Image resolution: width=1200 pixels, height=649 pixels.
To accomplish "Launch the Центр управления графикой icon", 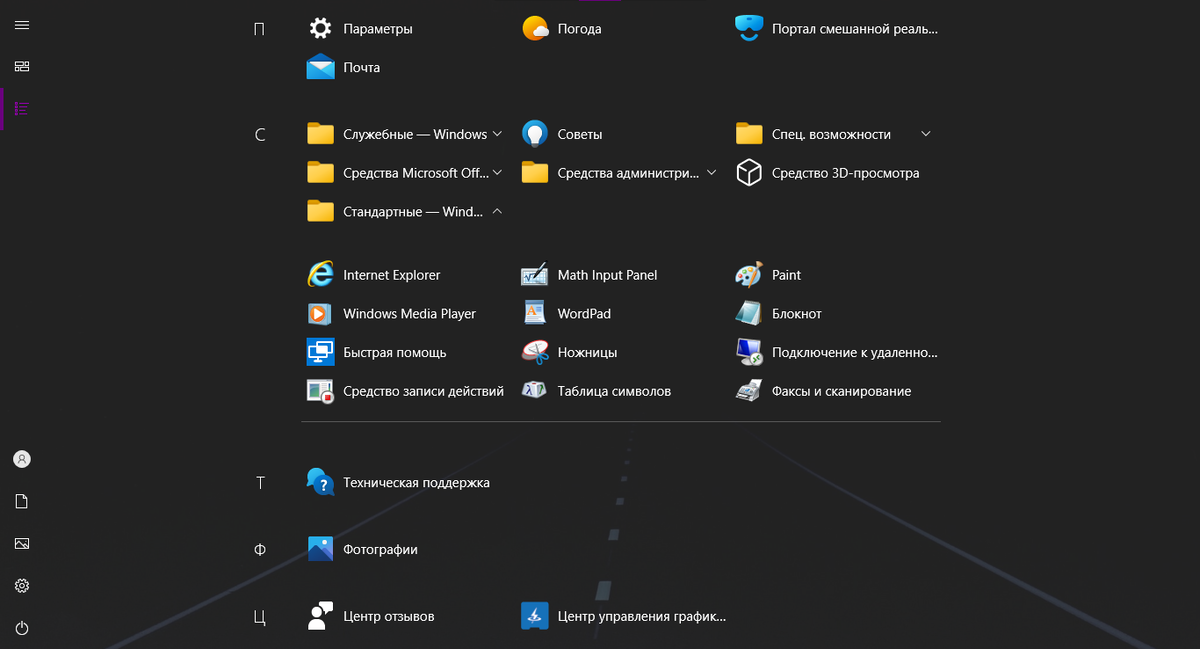I will click(535, 616).
